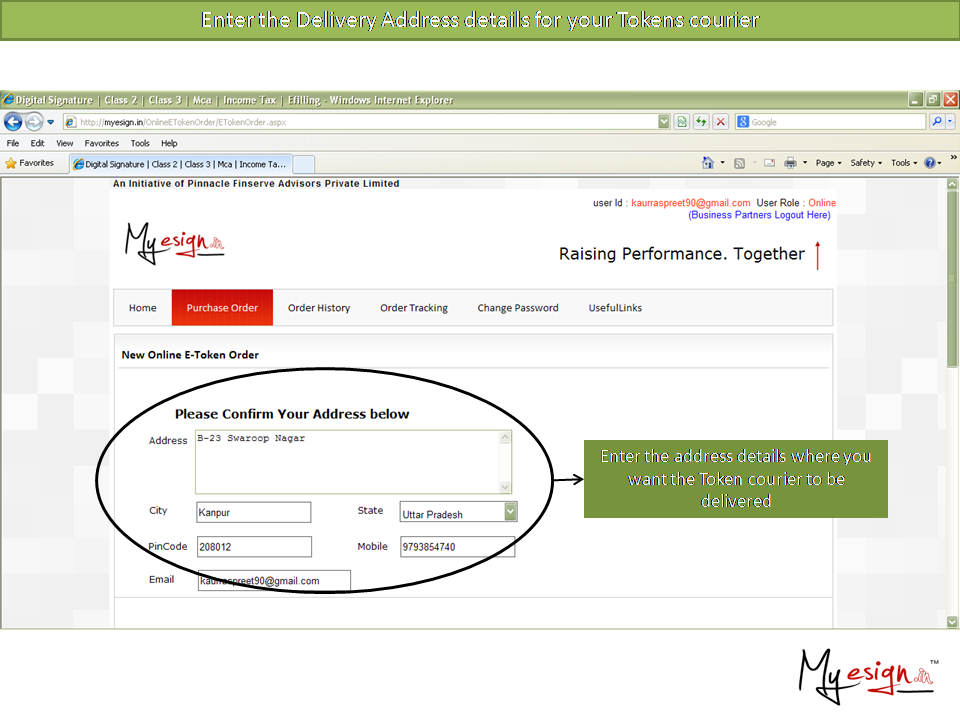The height and width of the screenshot is (720, 960).
Task: Click the Refresh page icon
Action: (700, 122)
